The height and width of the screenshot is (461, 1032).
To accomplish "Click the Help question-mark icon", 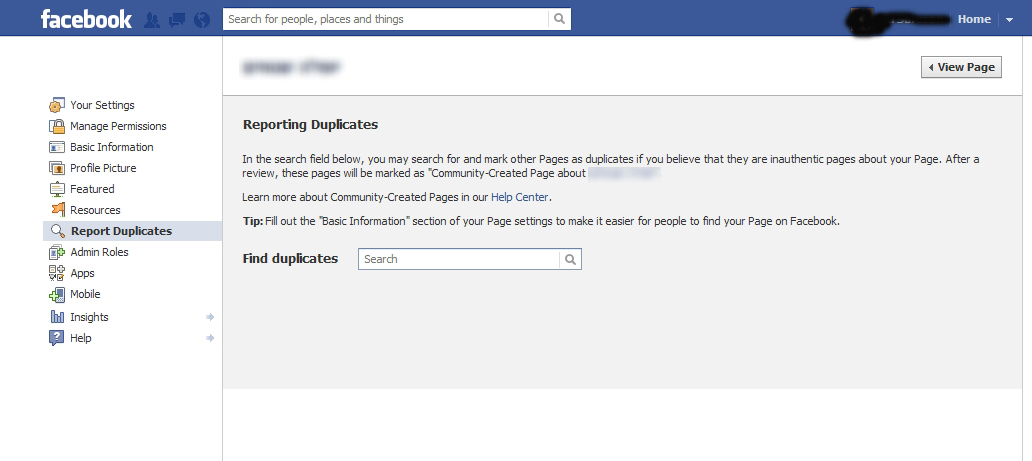I will click(57, 338).
